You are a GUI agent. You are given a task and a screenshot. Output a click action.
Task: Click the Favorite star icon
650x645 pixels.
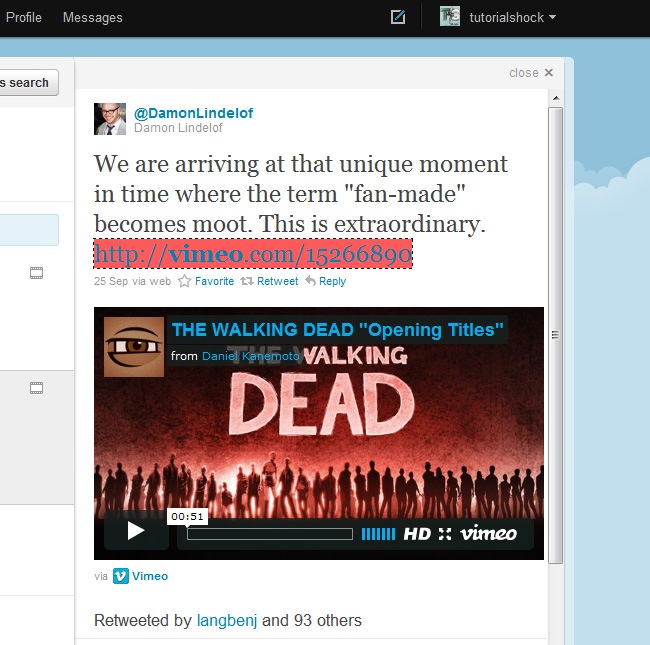[184, 281]
